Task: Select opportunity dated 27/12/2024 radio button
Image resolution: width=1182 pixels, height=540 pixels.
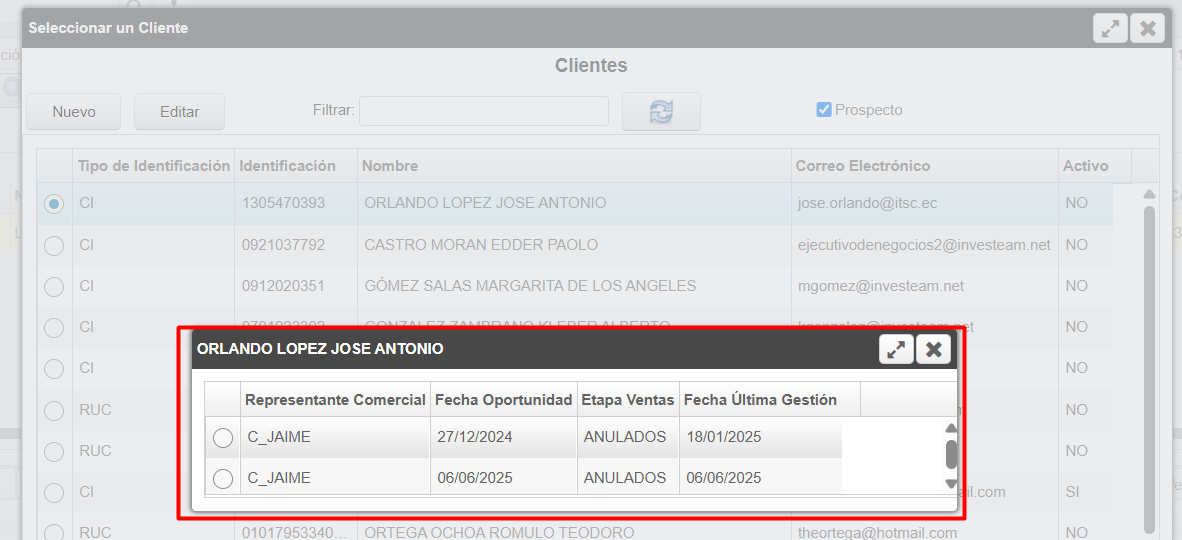Action: [223, 438]
